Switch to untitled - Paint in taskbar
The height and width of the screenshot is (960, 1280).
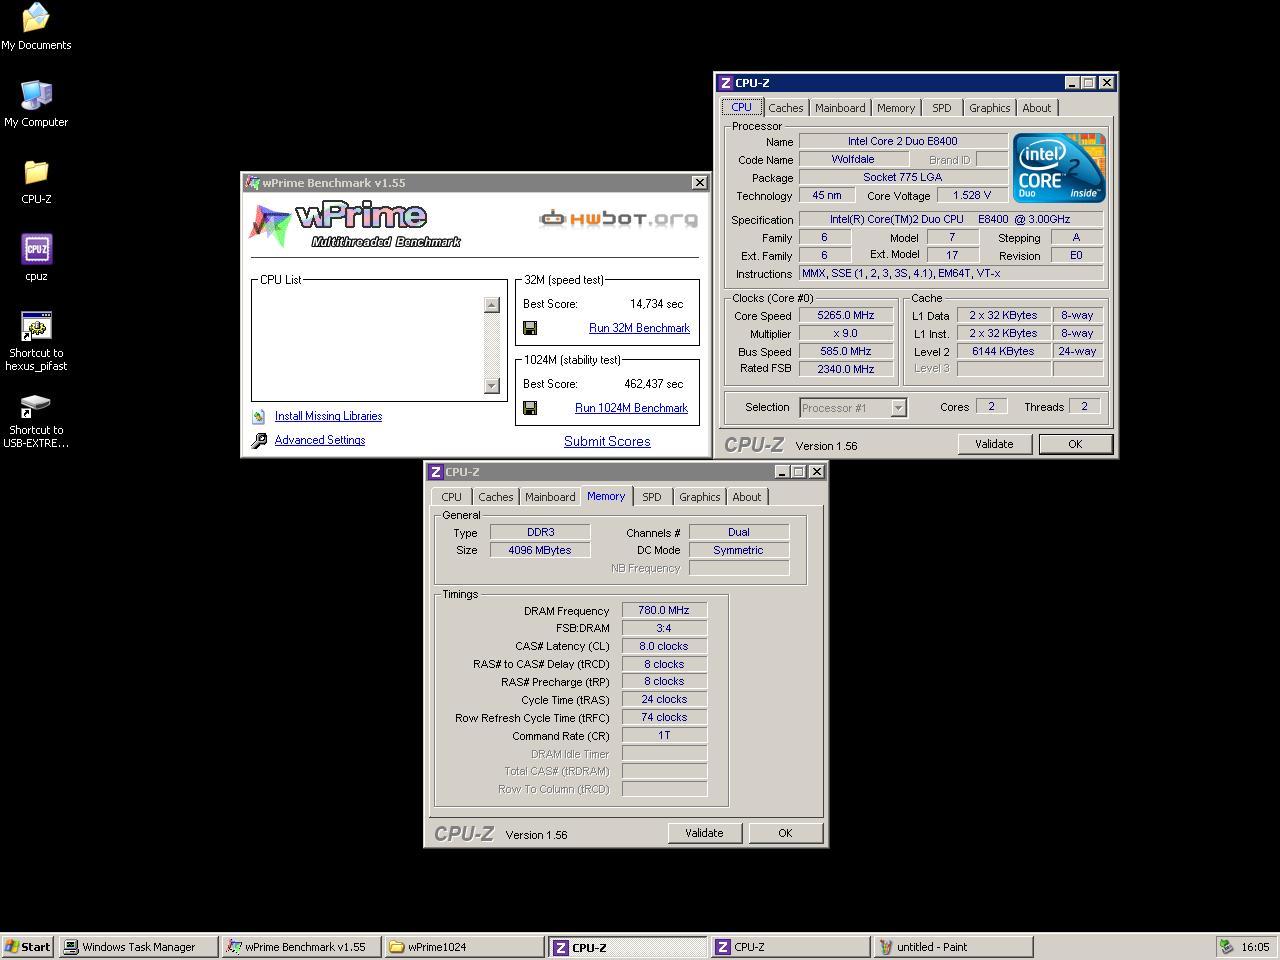pyautogui.click(x=954, y=947)
